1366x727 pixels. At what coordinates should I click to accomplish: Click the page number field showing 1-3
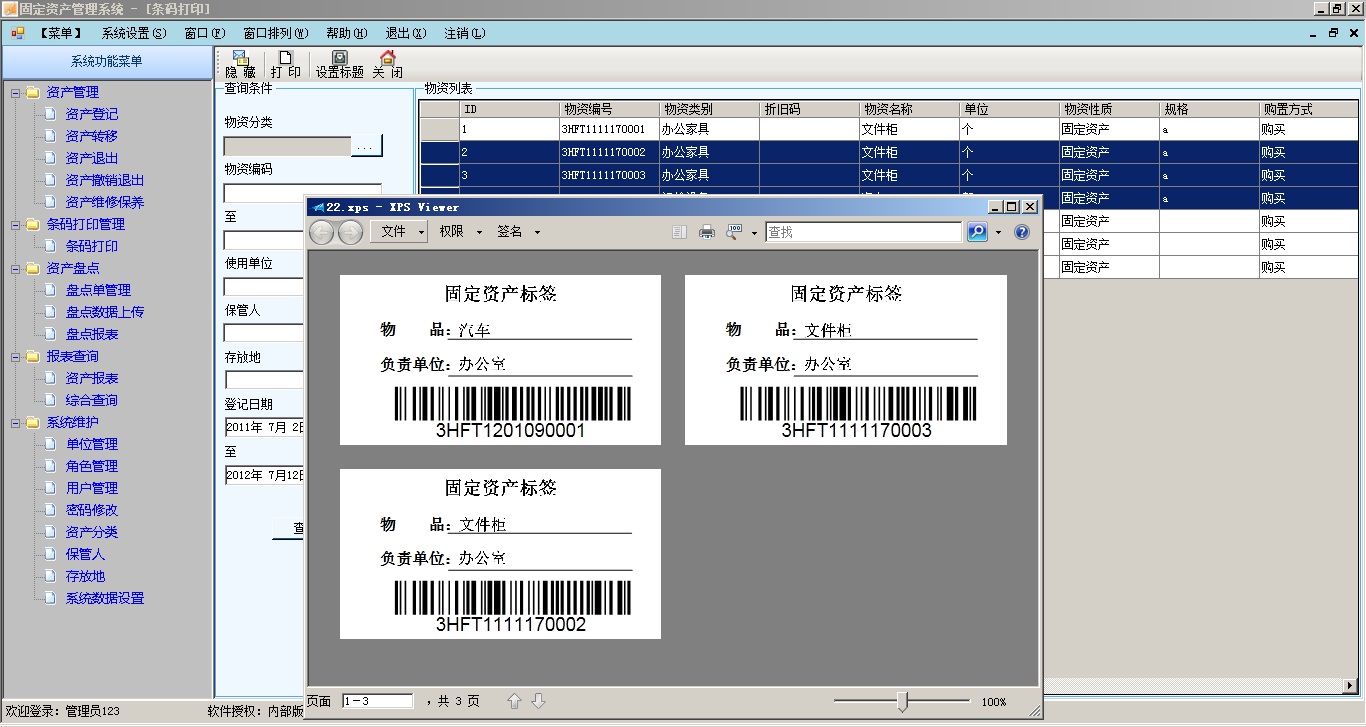point(378,702)
